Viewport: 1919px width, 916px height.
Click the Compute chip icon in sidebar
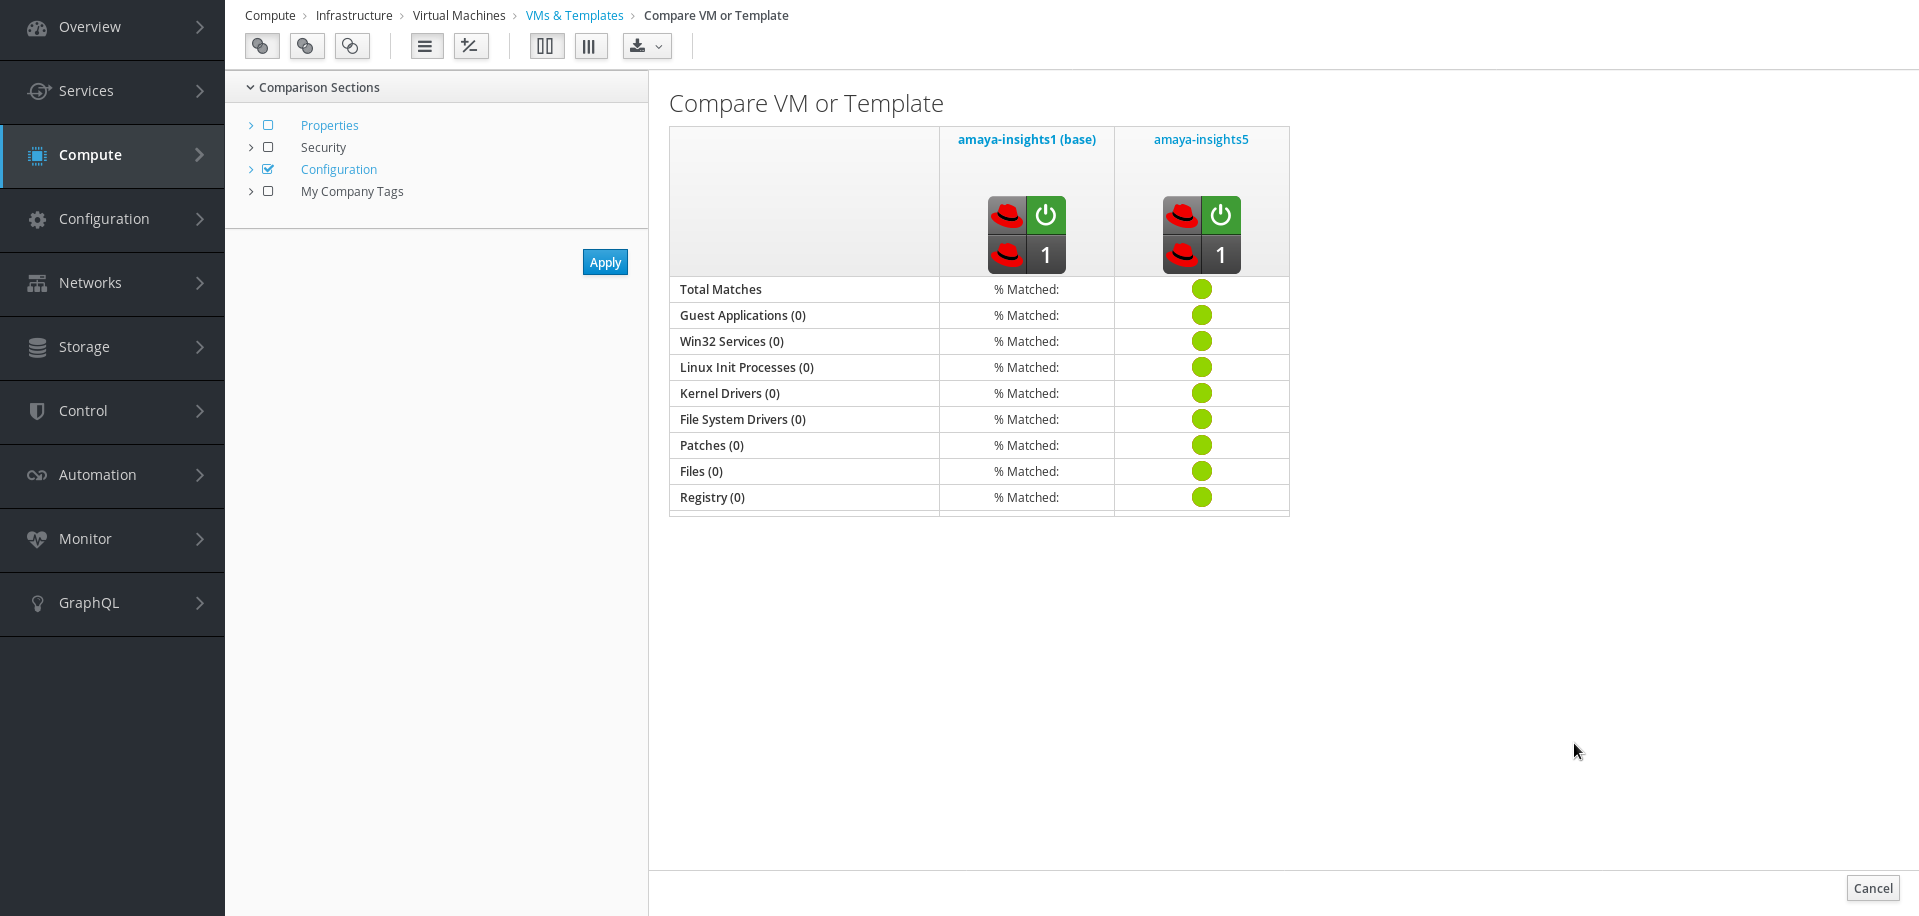tap(37, 155)
